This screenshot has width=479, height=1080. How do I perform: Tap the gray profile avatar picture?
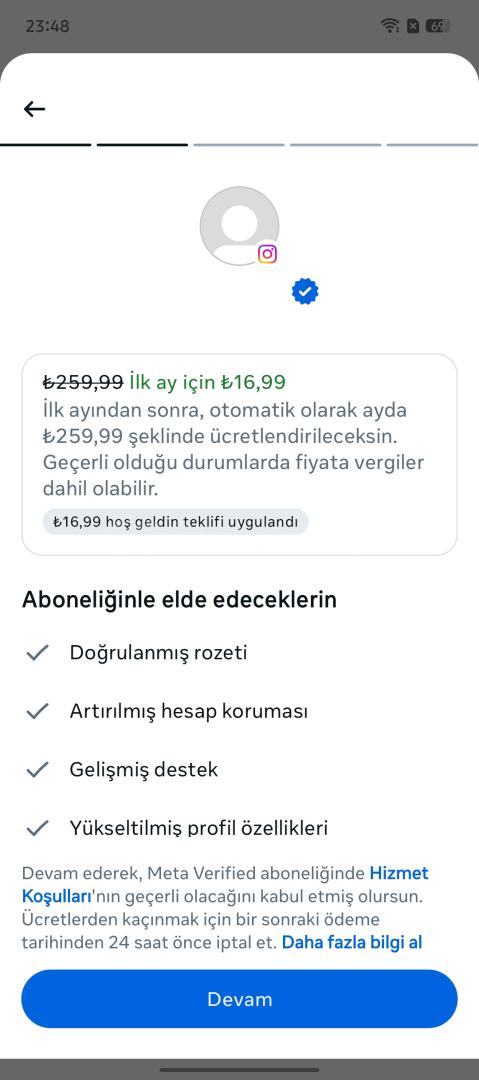(239, 226)
